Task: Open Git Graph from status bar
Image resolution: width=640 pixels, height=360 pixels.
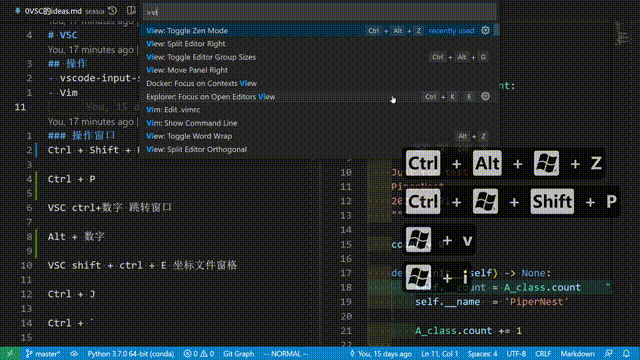Action: (238, 353)
